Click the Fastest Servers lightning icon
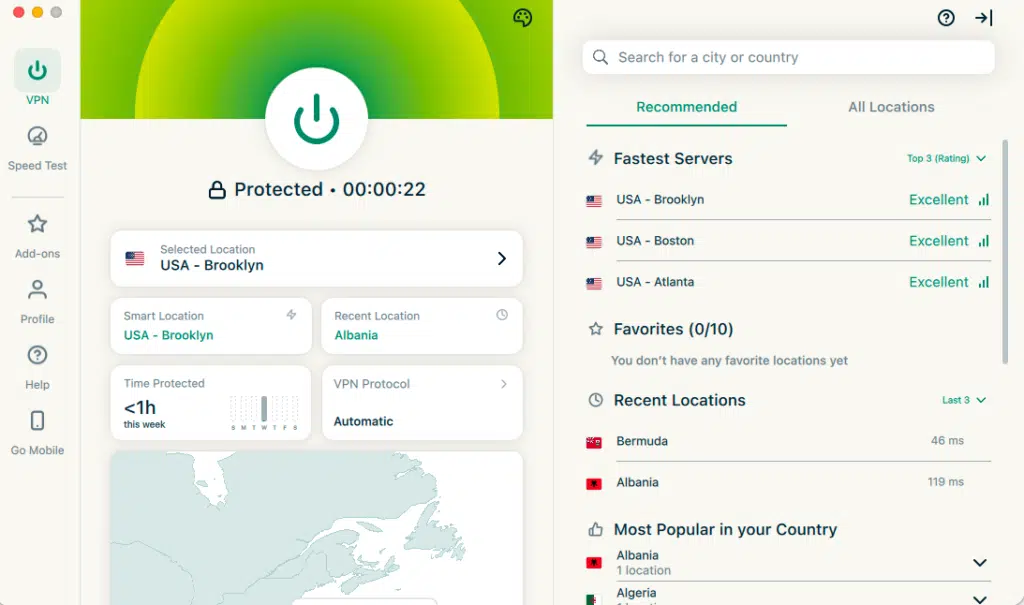 click(596, 157)
